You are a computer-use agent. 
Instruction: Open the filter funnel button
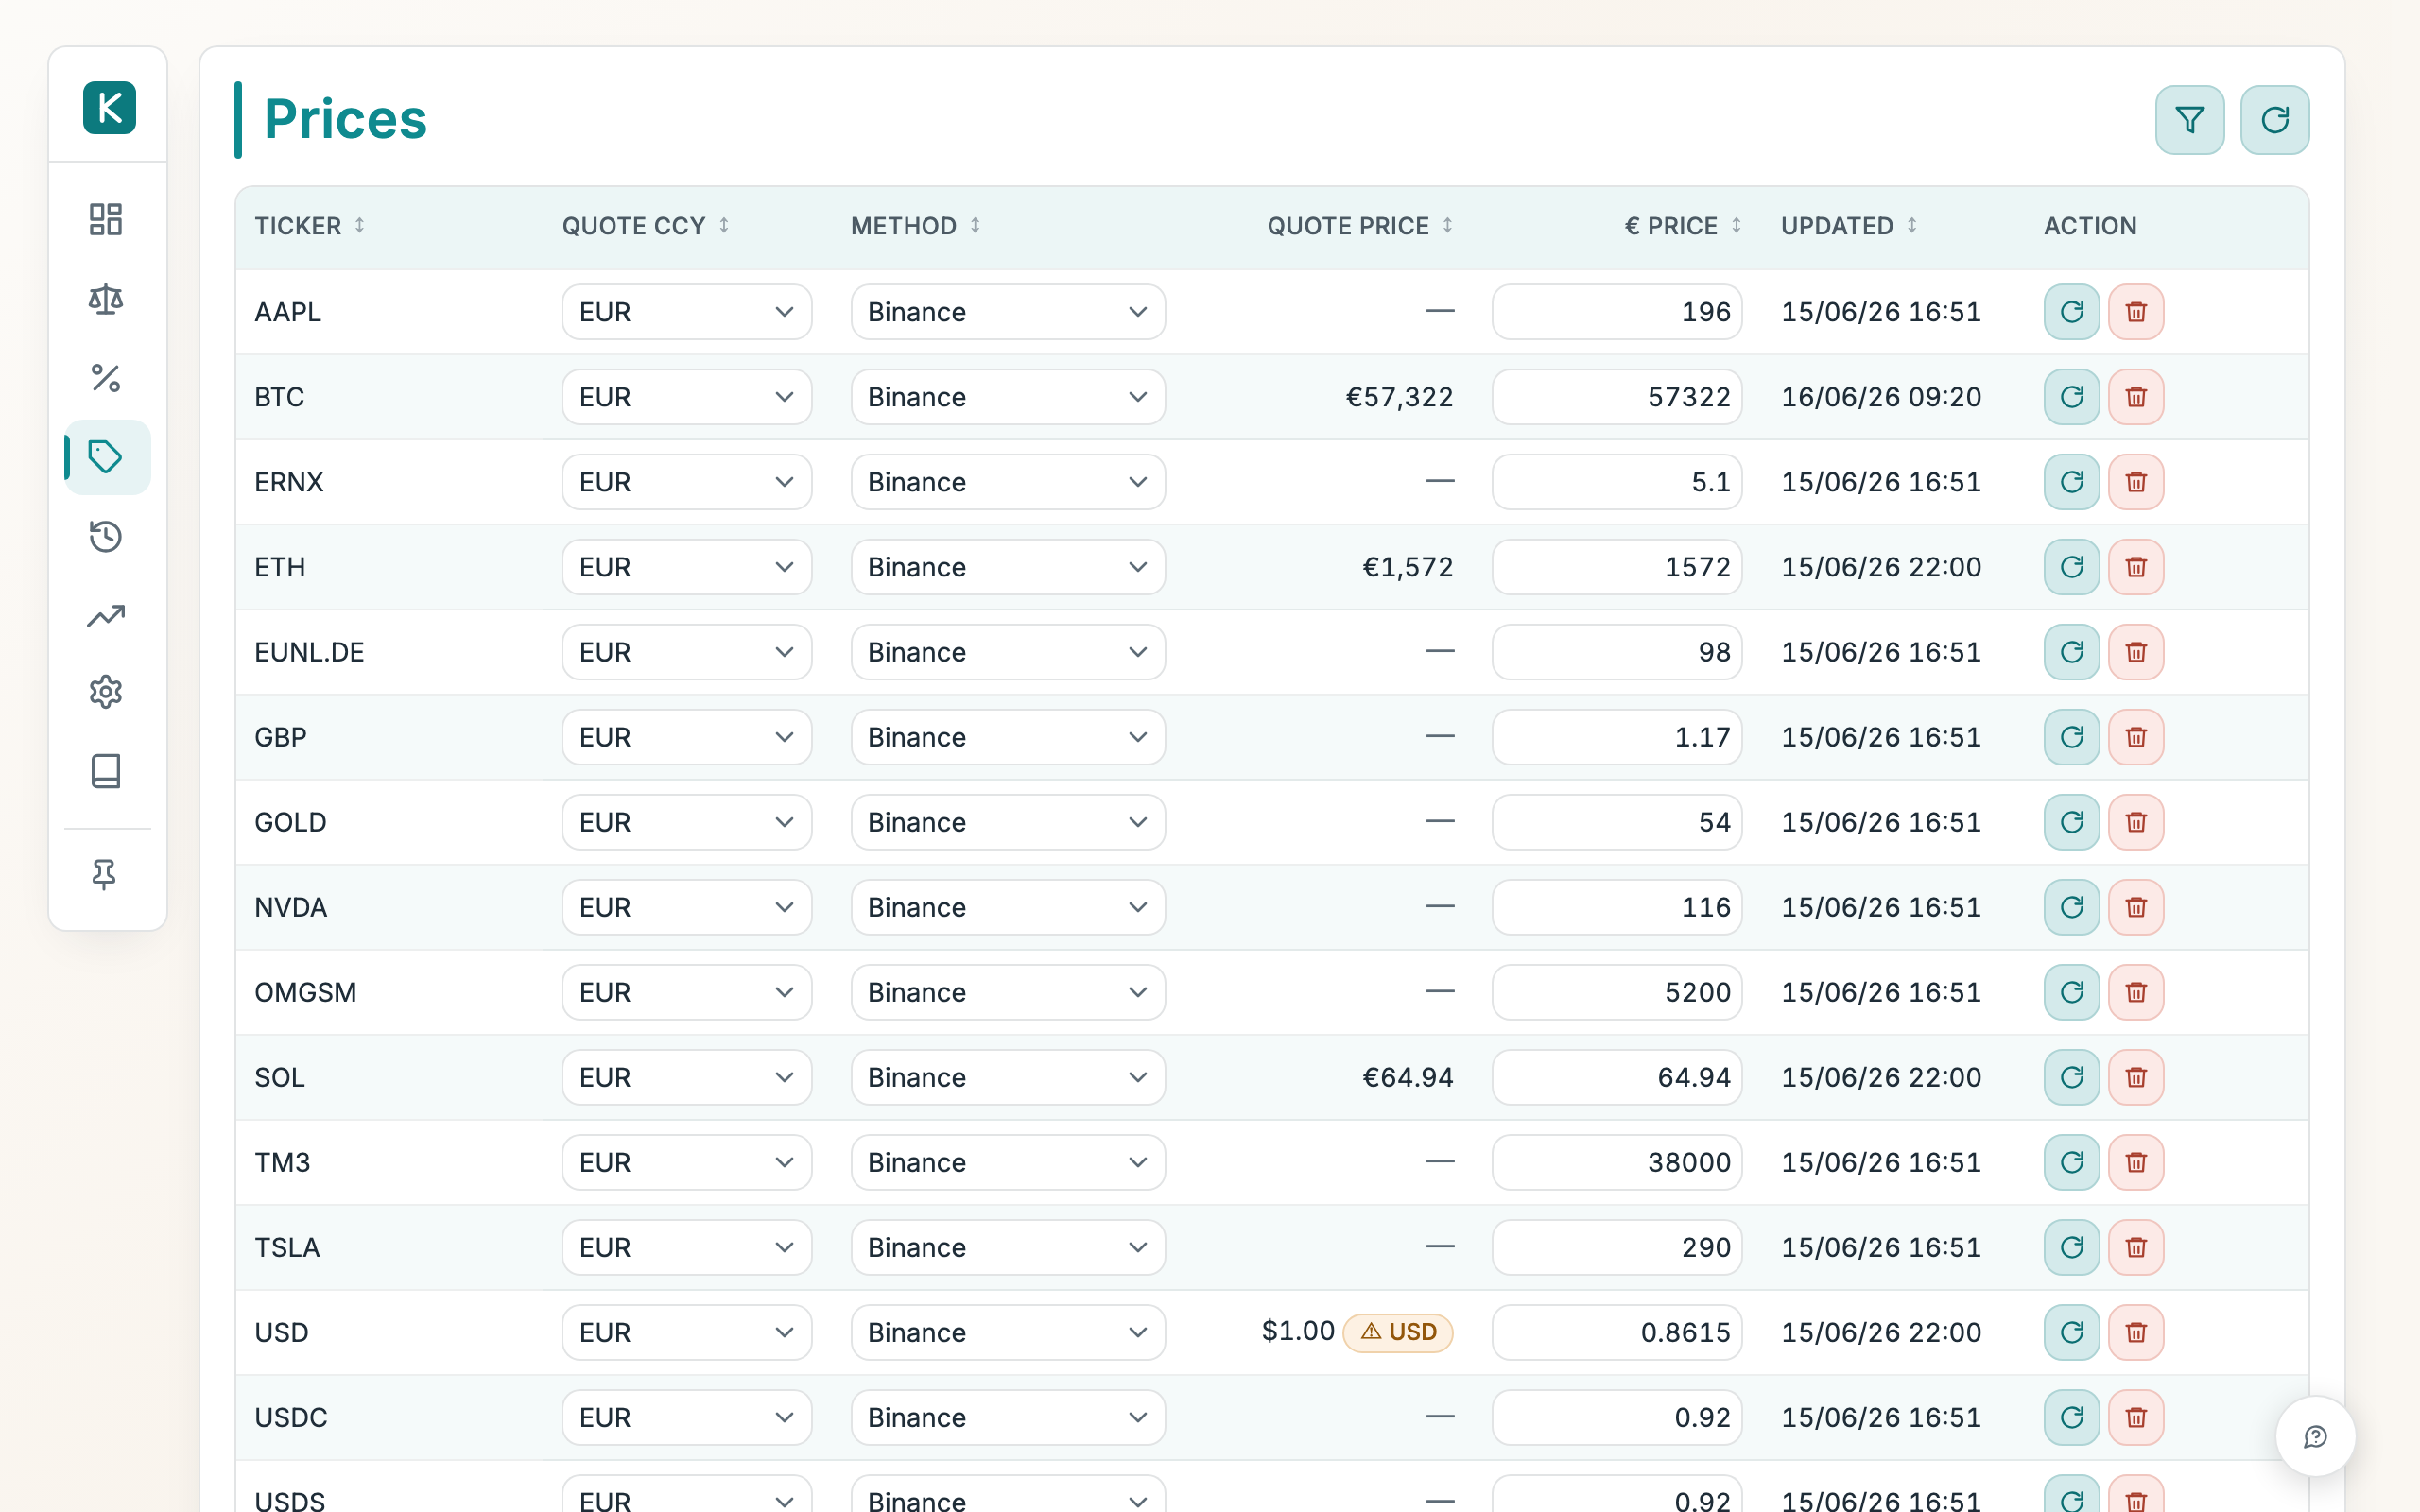click(2189, 120)
